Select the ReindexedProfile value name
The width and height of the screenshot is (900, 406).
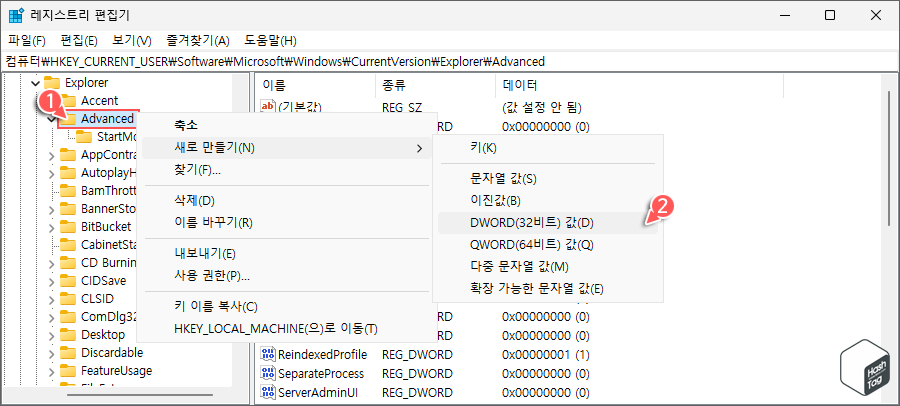(323, 354)
